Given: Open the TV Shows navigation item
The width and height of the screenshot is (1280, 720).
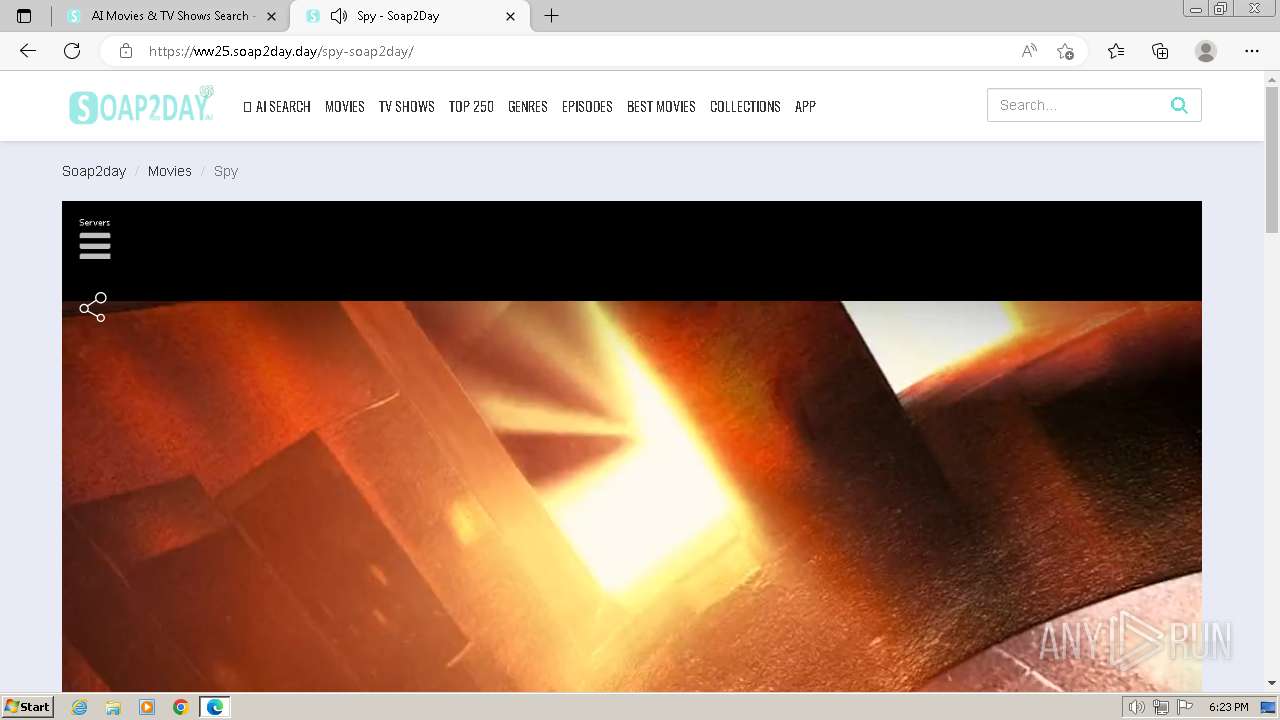Looking at the screenshot, I should [x=406, y=106].
